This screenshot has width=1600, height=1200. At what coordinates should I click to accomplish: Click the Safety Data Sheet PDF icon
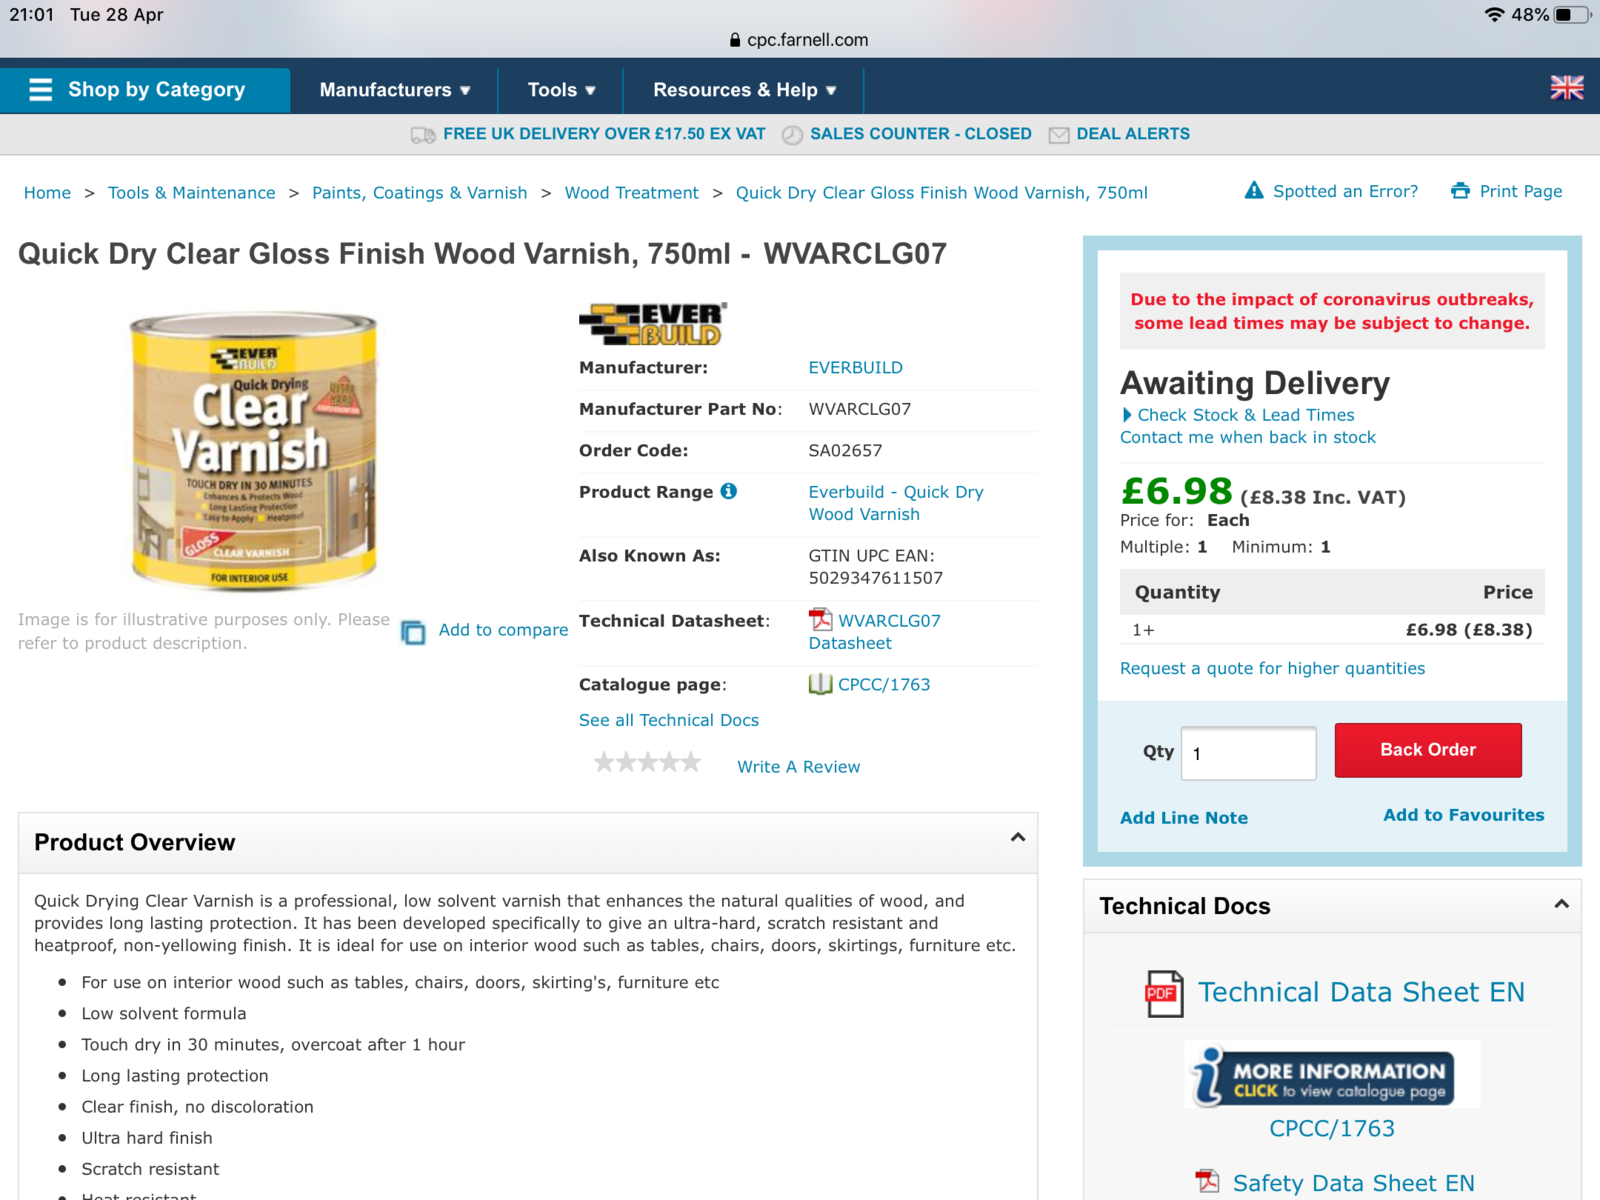1208,1182
